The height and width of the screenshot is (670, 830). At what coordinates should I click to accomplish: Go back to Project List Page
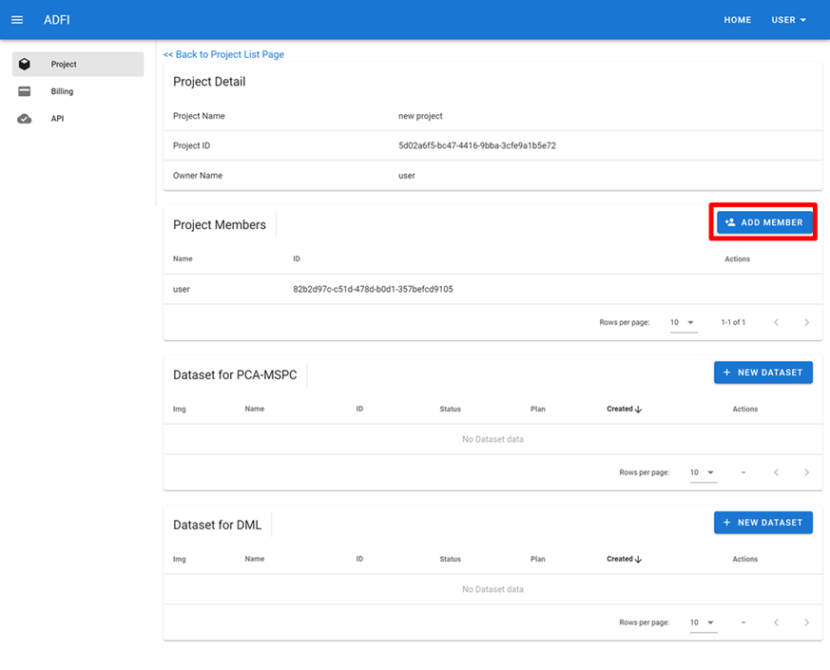pyautogui.click(x=224, y=54)
